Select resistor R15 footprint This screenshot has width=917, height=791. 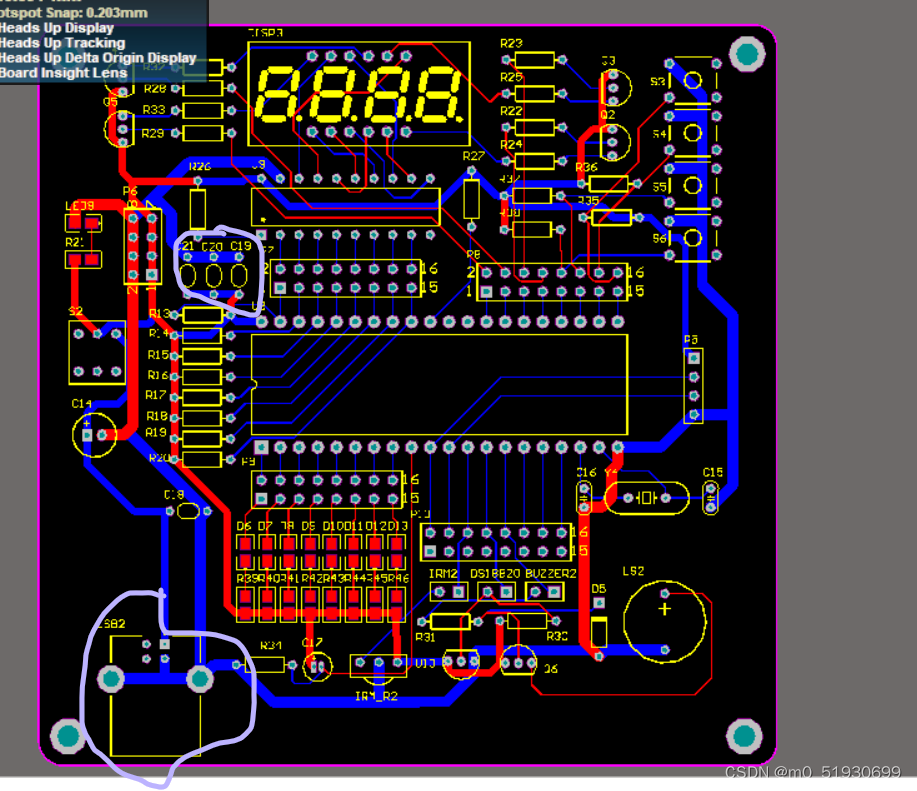click(x=202, y=356)
